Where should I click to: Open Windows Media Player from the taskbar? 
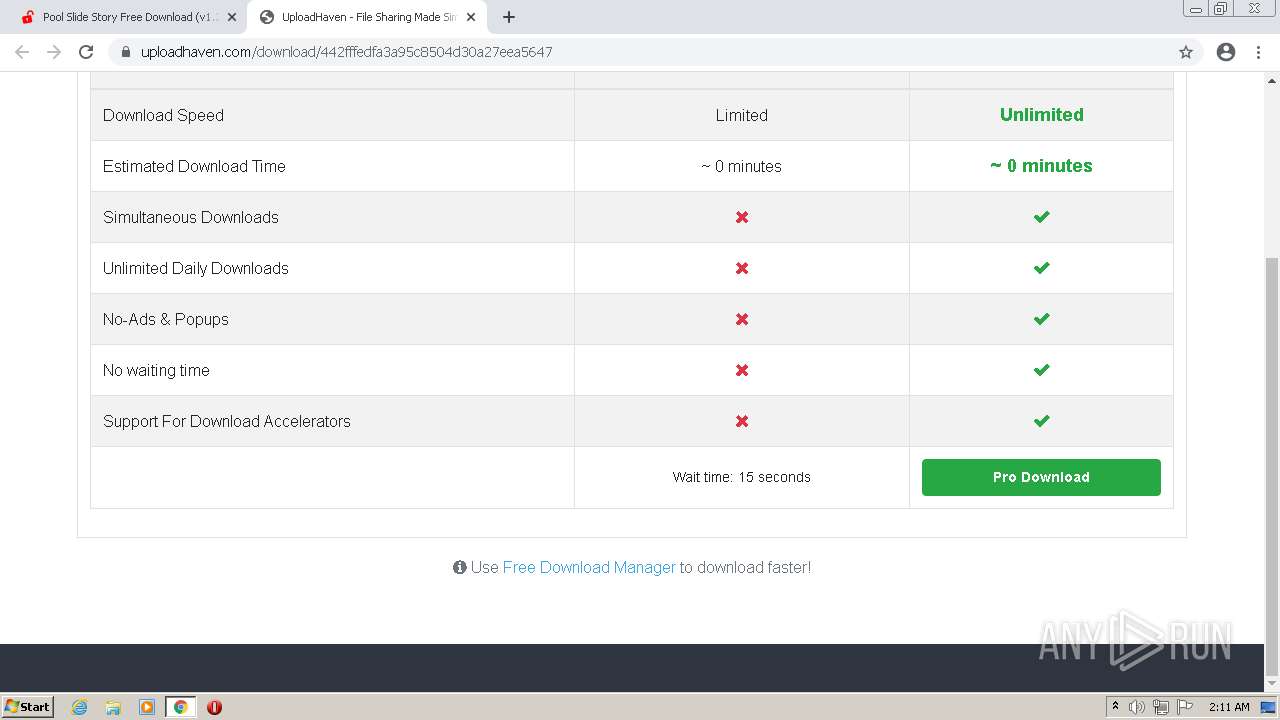147,707
